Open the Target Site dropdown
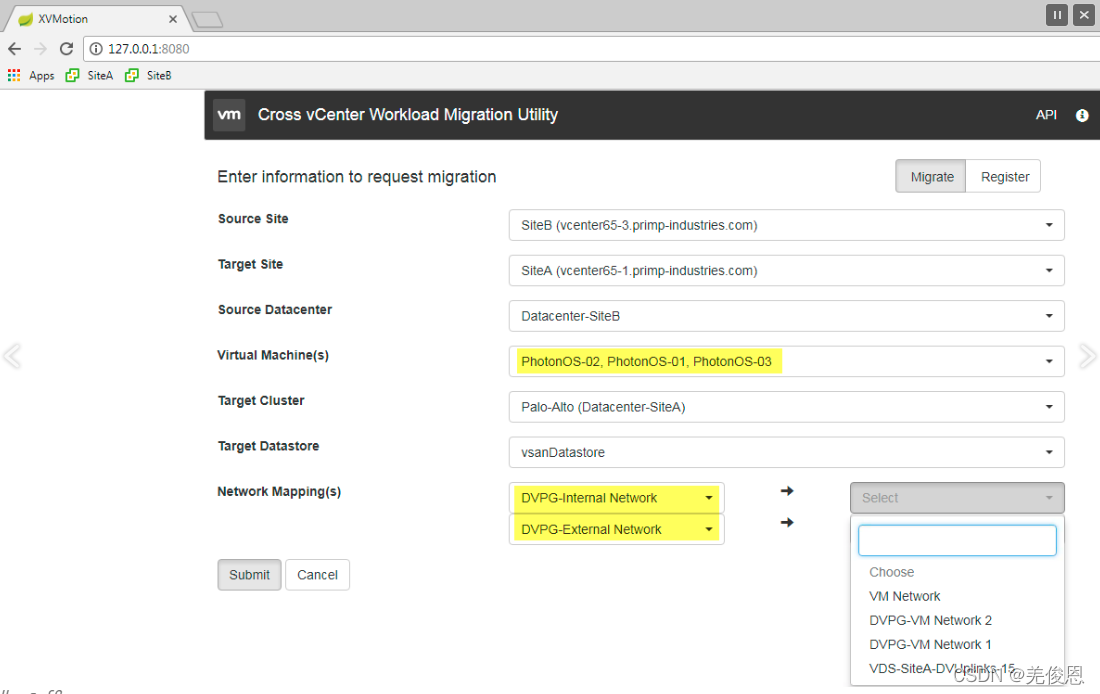1100x694 pixels. (x=786, y=271)
